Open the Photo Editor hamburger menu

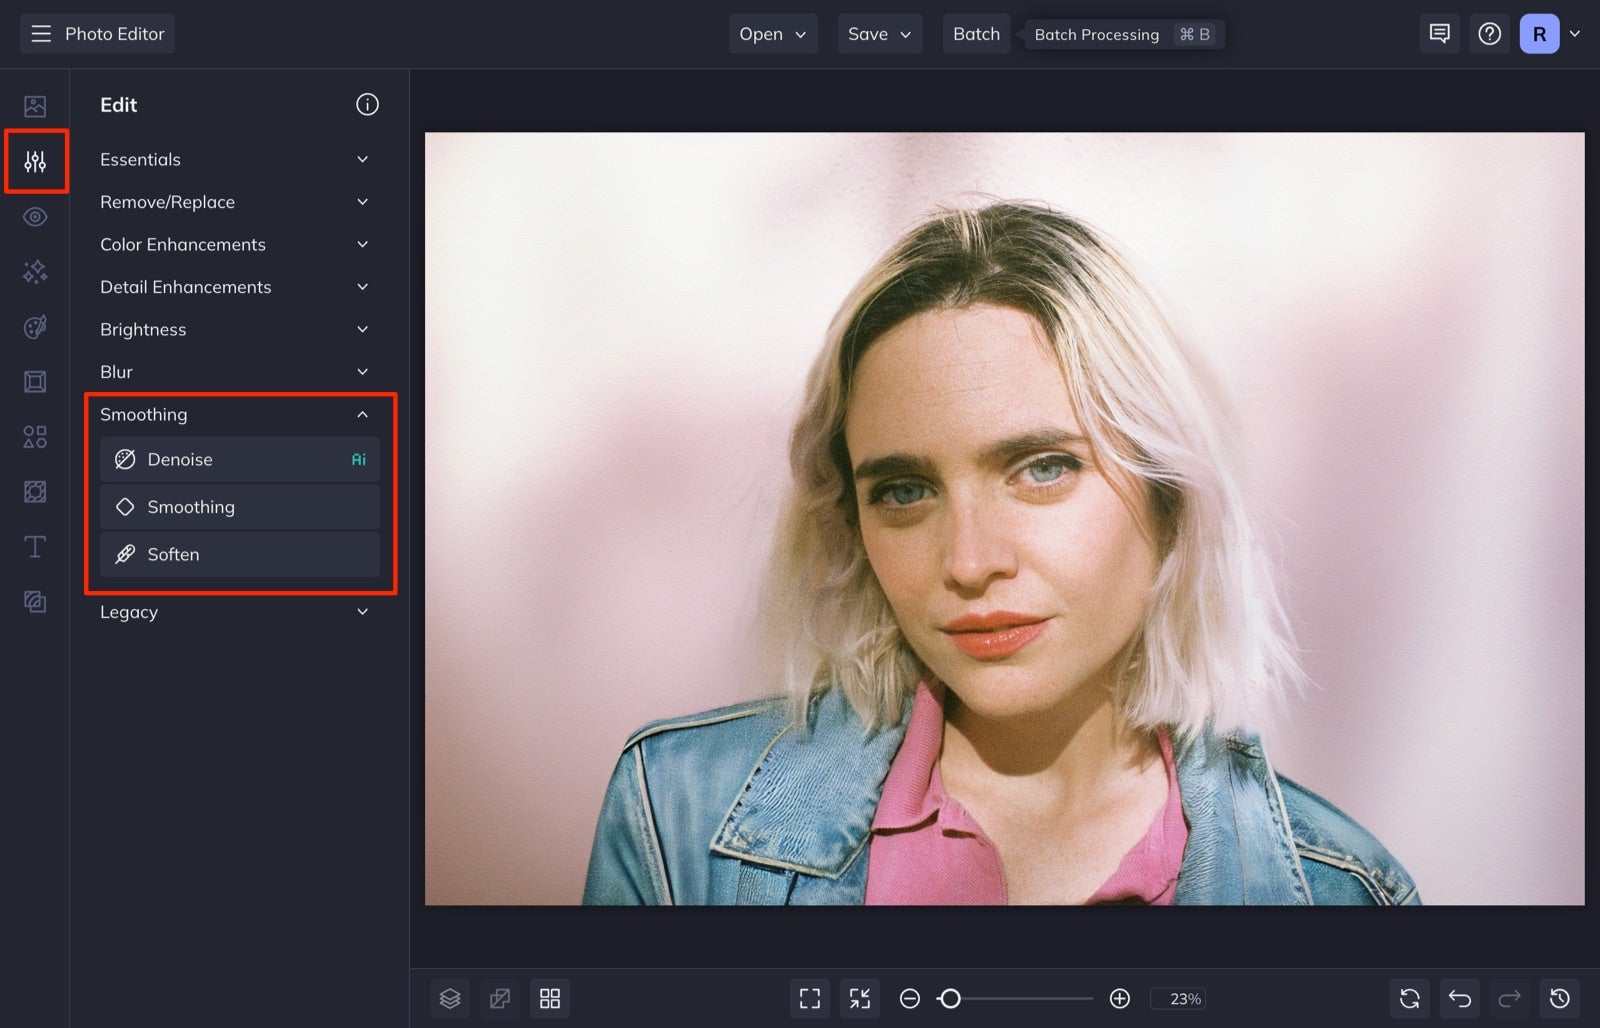click(x=40, y=33)
